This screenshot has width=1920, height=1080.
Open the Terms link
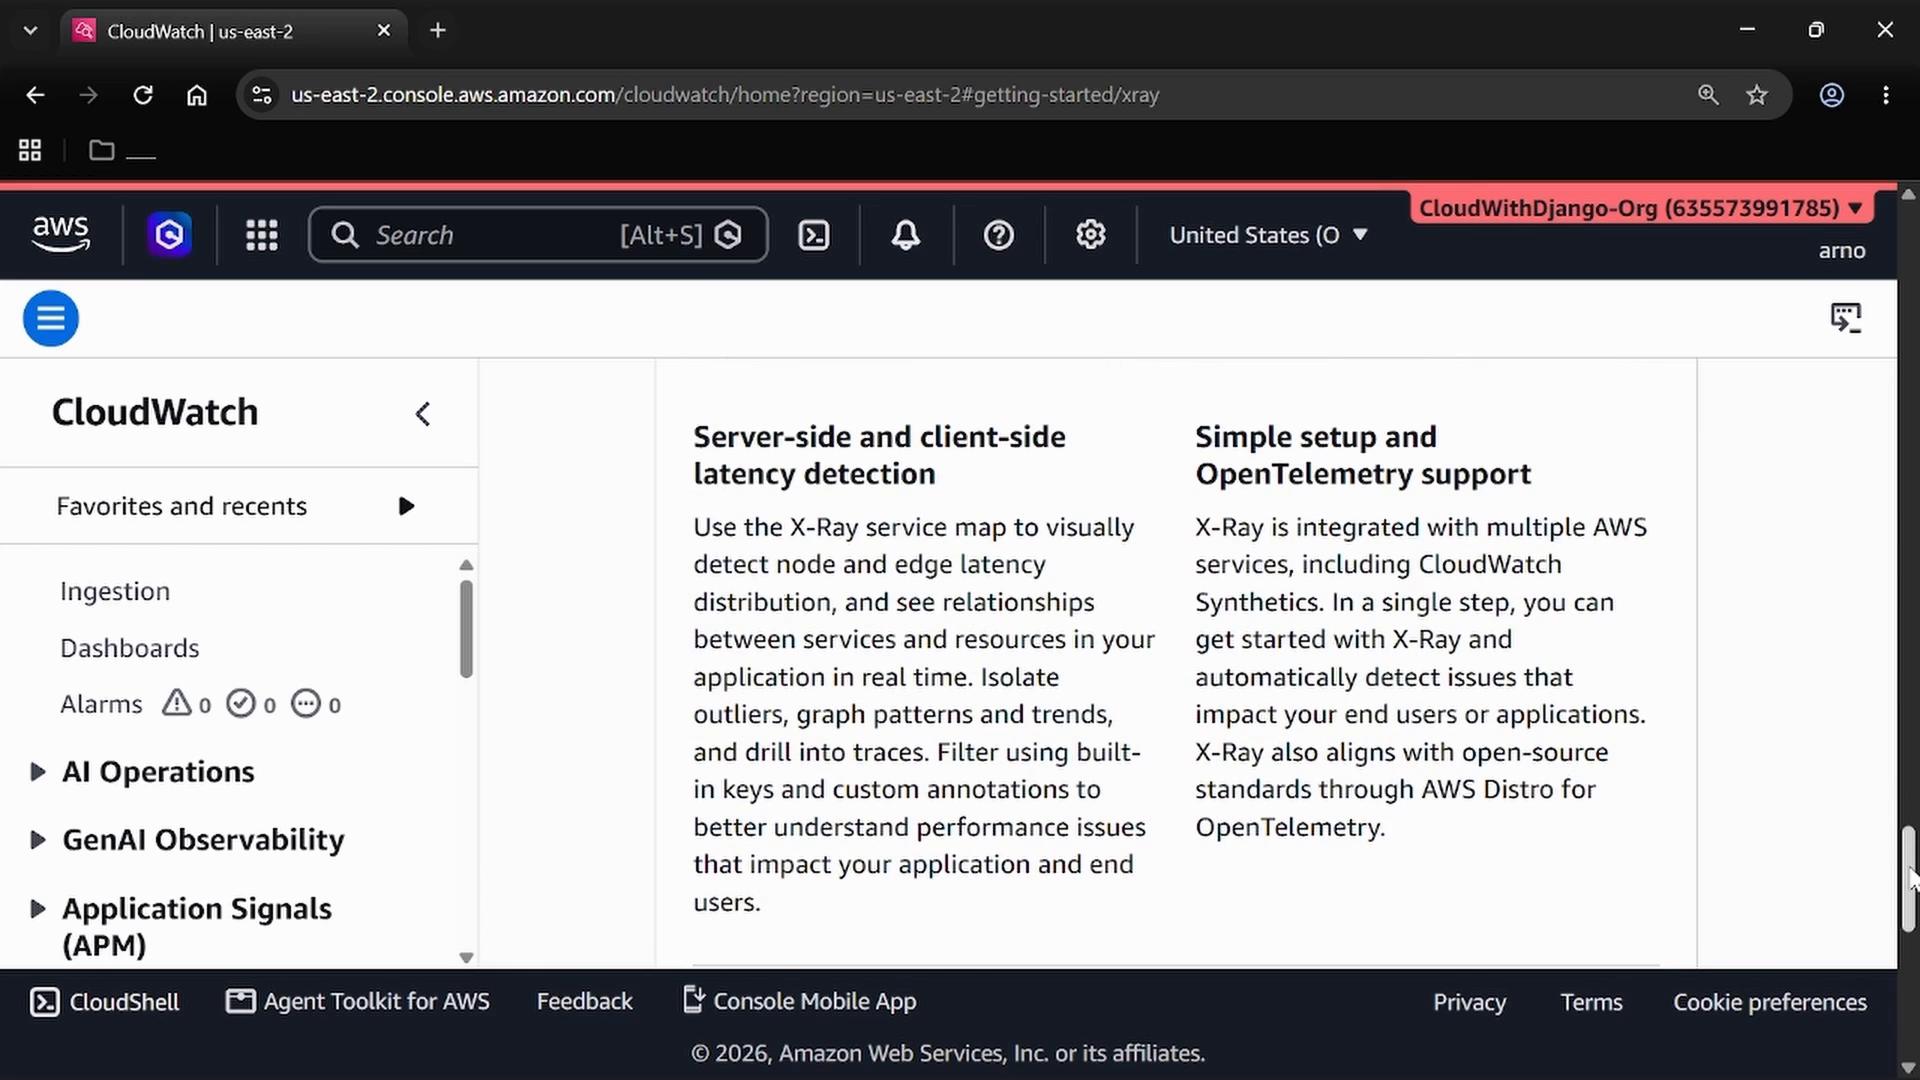pos(1591,1002)
